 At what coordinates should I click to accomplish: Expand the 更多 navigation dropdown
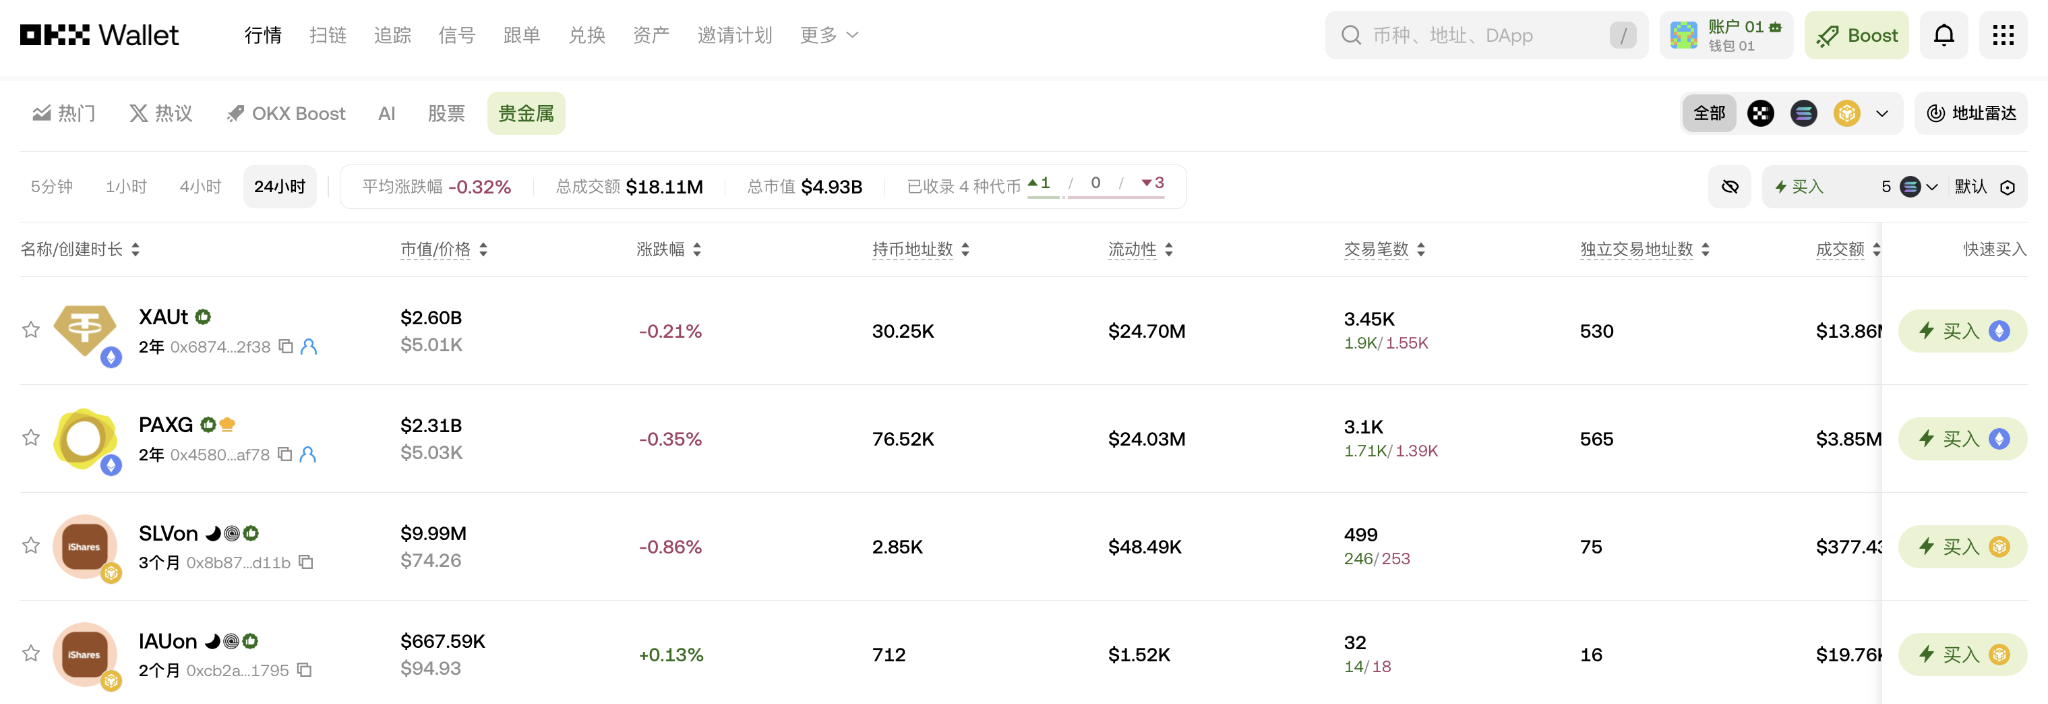[829, 36]
